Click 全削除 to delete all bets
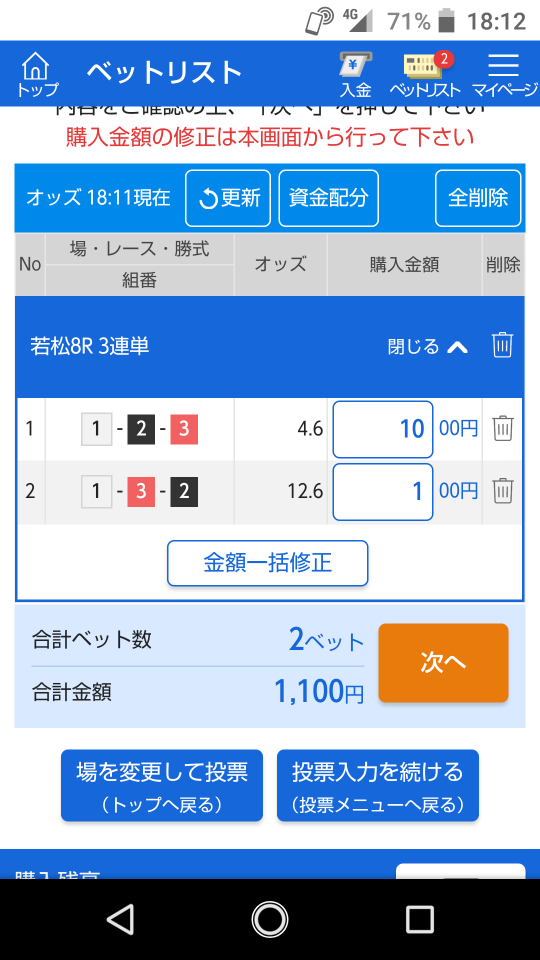The height and width of the screenshot is (960, 540). [x=478, y=198]
